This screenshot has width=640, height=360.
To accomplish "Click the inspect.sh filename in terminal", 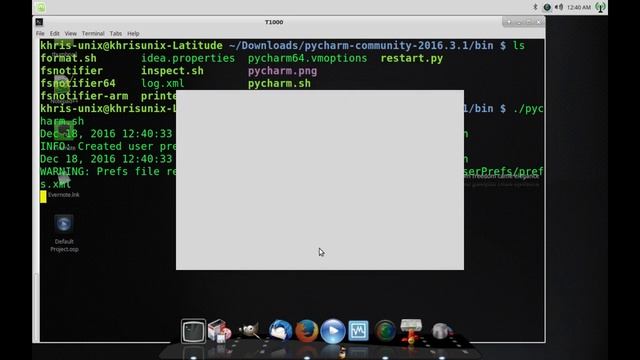I will pos(172,71).
